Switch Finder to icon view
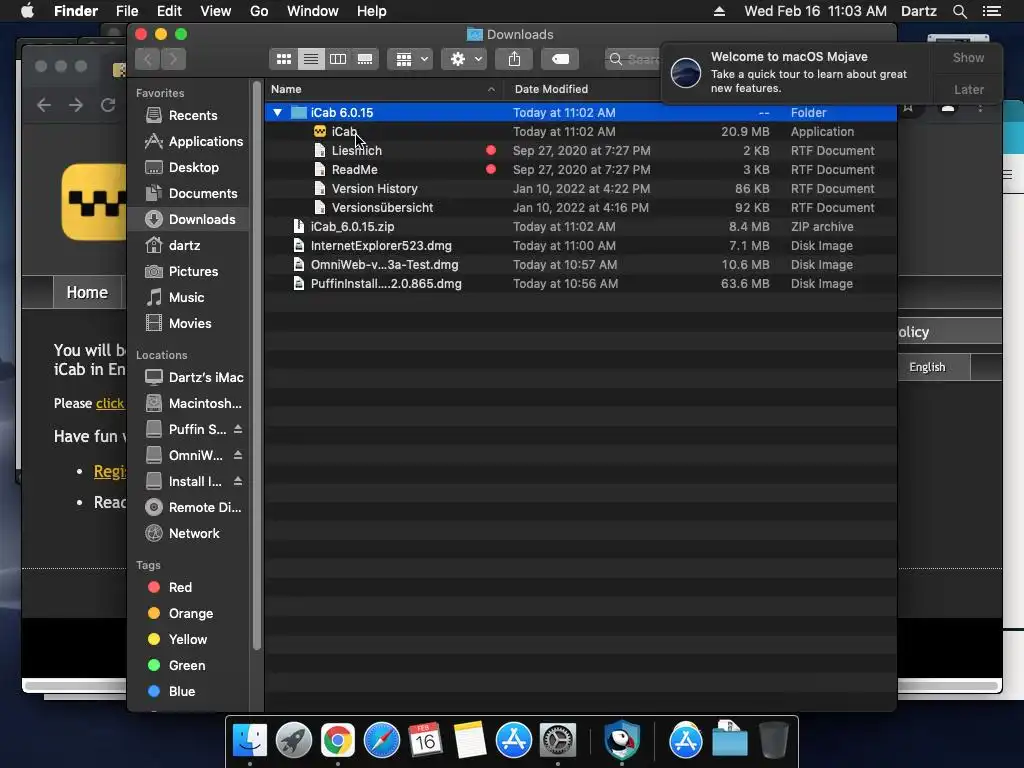 [283, 59]
